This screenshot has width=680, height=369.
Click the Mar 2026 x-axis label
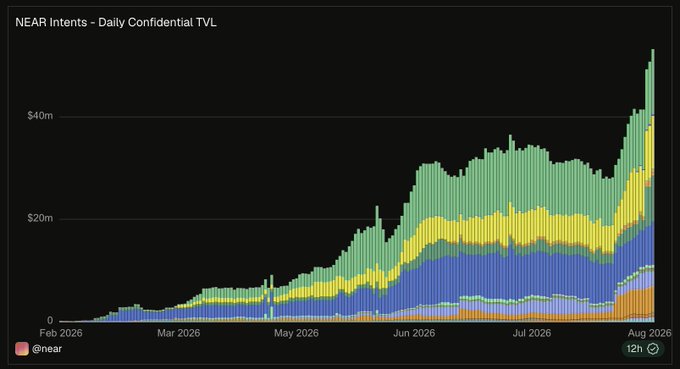point(179,333)
